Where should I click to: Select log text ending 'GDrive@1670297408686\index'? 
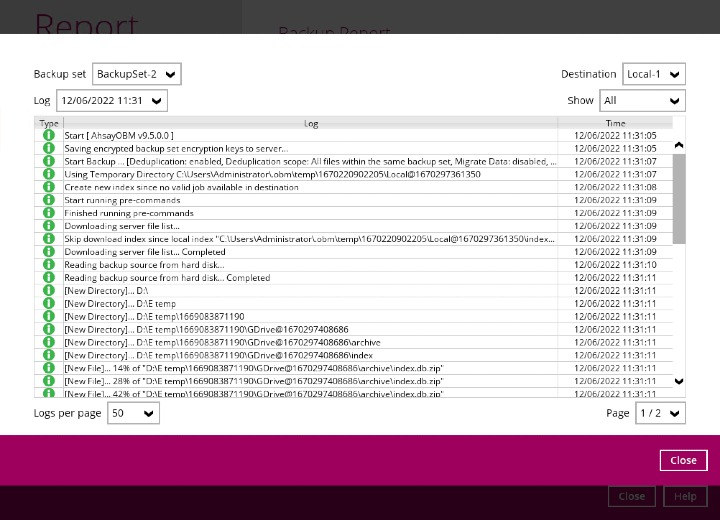[x=219, y=355]
